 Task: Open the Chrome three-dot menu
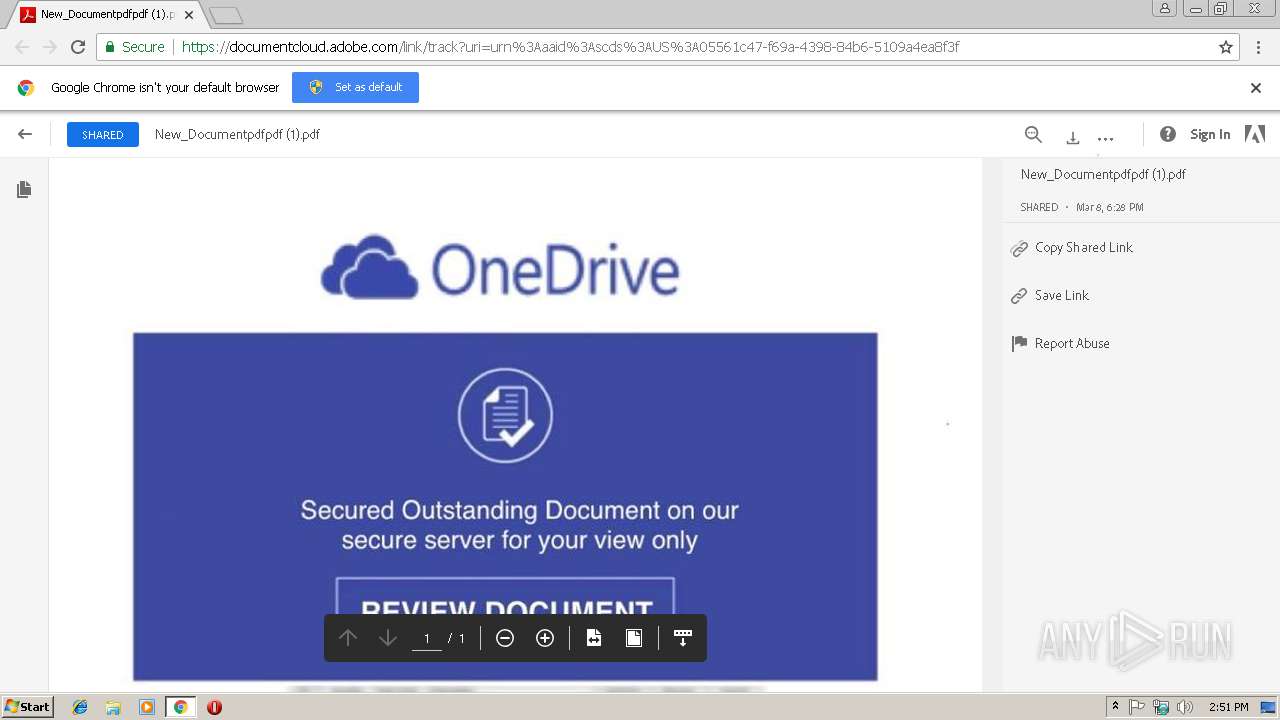(x=1258, y=47)
